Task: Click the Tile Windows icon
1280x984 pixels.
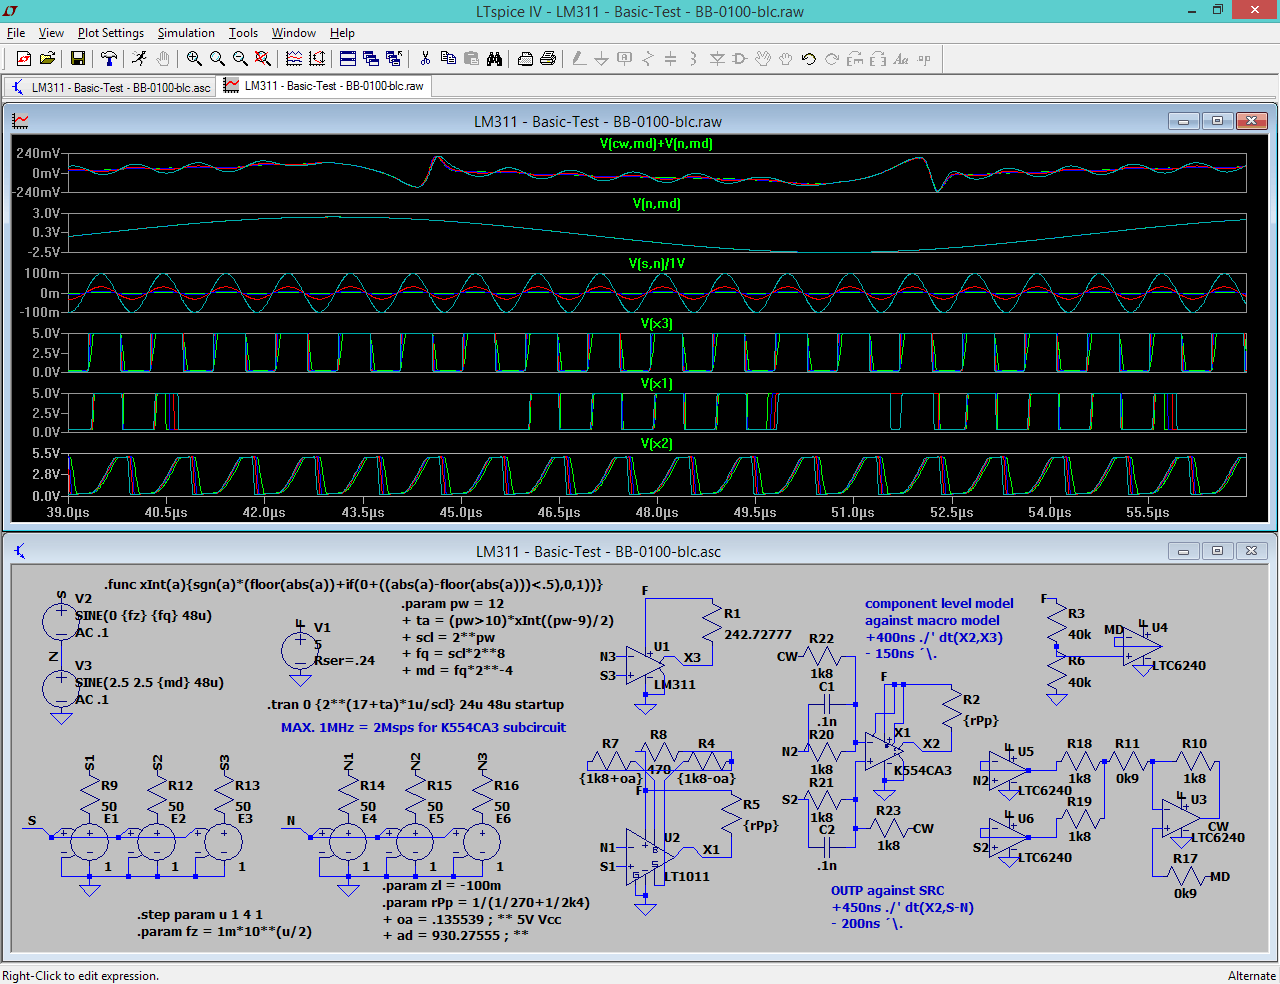Action: pos(348,59)
